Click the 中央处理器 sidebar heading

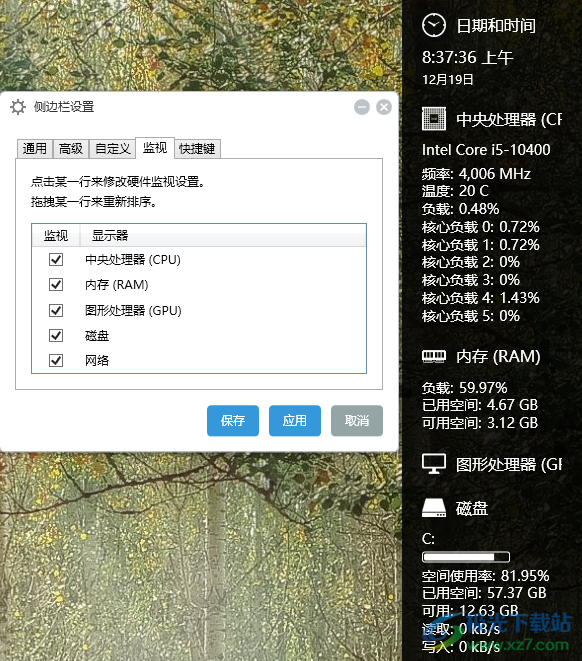[509, 119]
